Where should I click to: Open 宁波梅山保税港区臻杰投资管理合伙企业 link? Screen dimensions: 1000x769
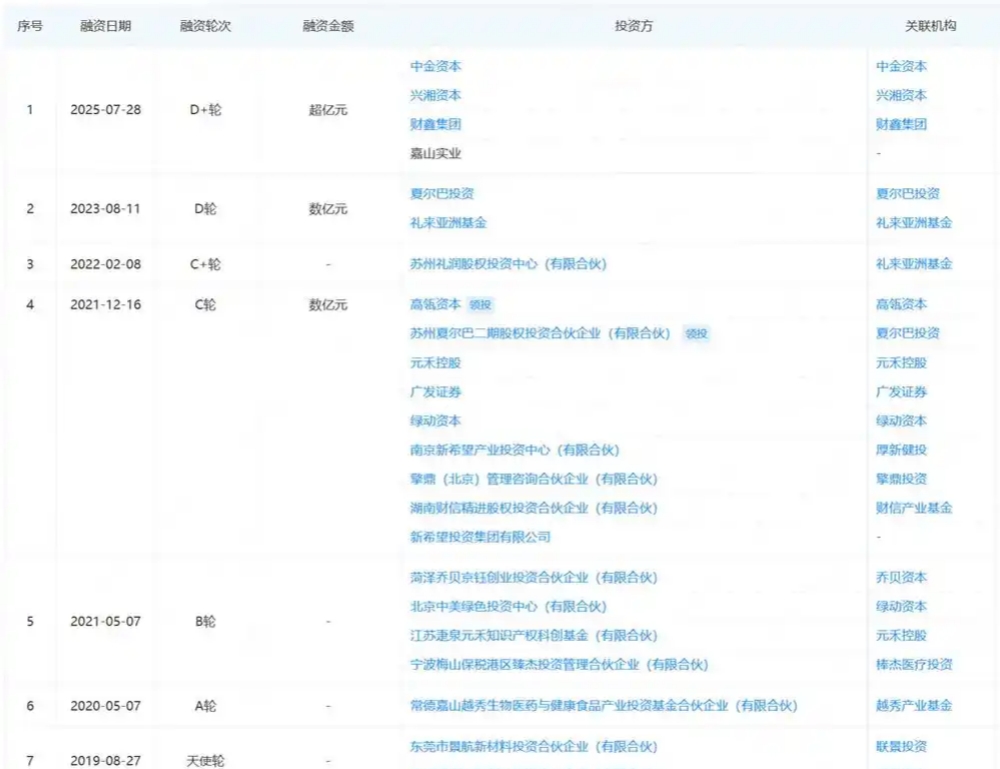coord(559,664)
